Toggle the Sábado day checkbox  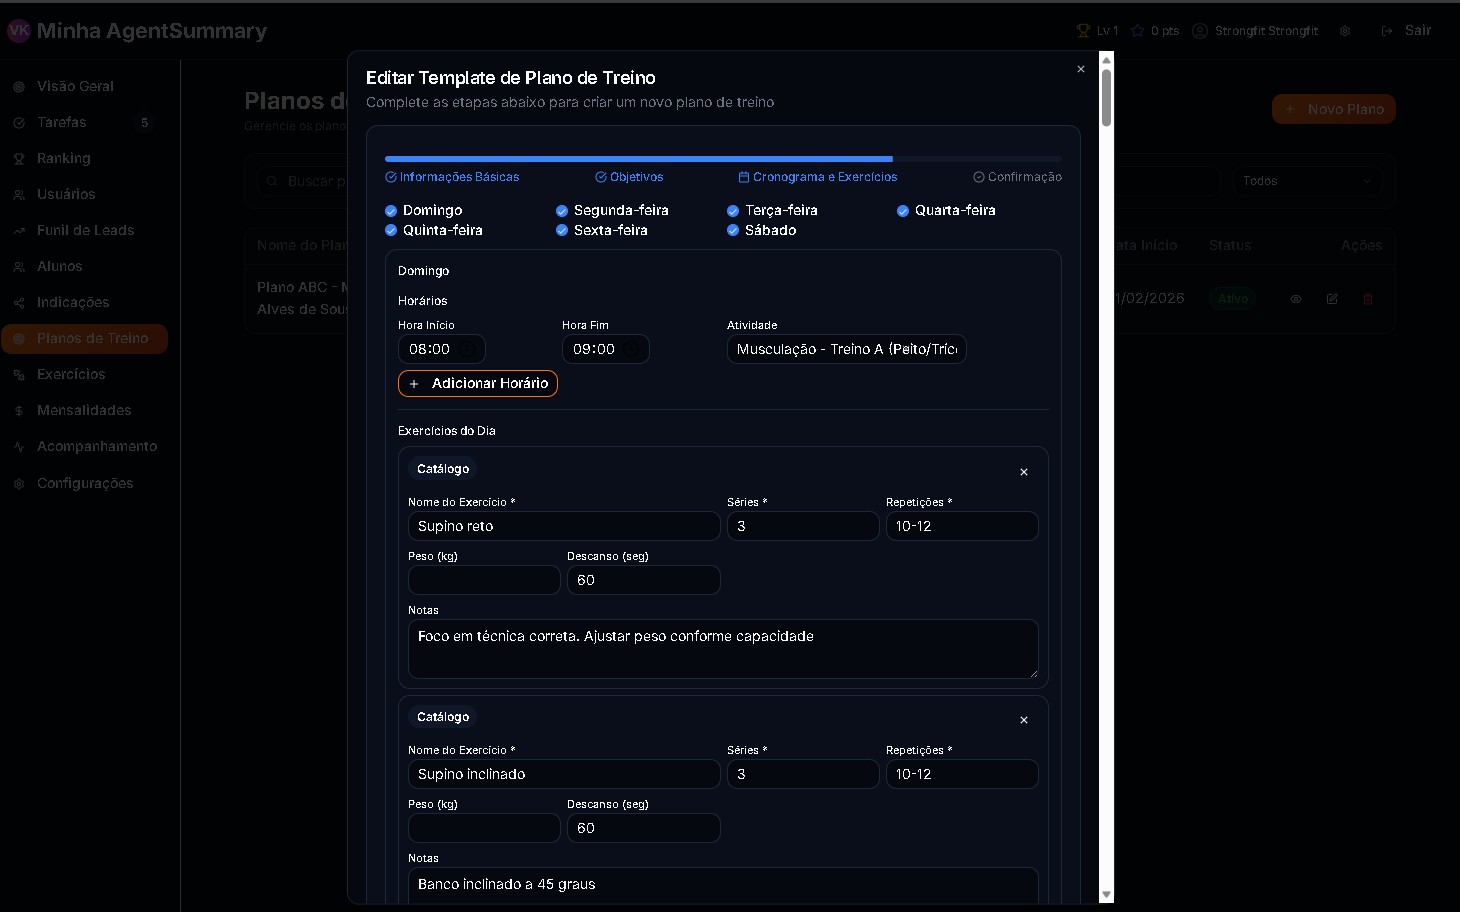[733, 231]
